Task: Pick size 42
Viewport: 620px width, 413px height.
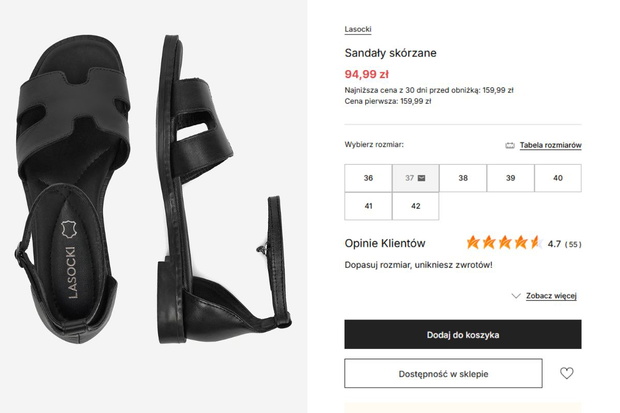Action: 416,206
